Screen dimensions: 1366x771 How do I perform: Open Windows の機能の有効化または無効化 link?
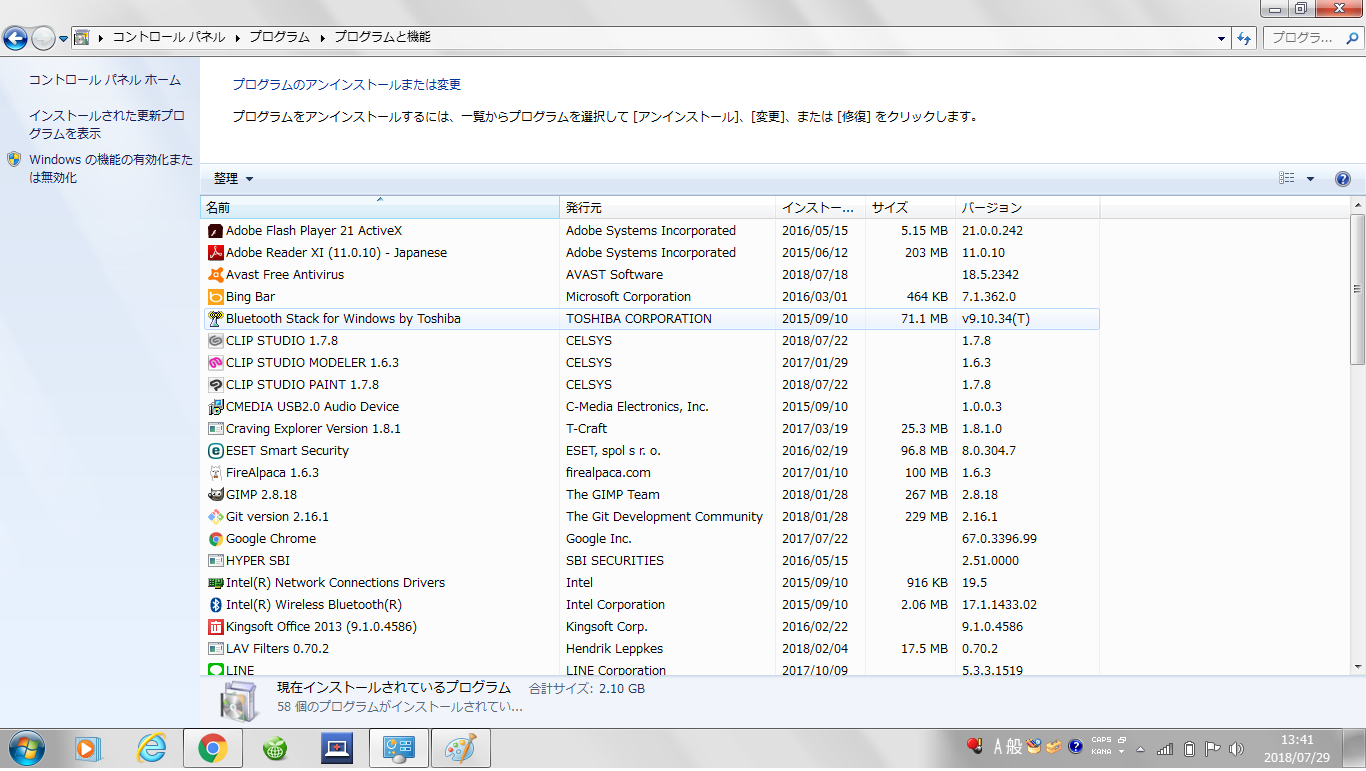click(x=110, y=169)
